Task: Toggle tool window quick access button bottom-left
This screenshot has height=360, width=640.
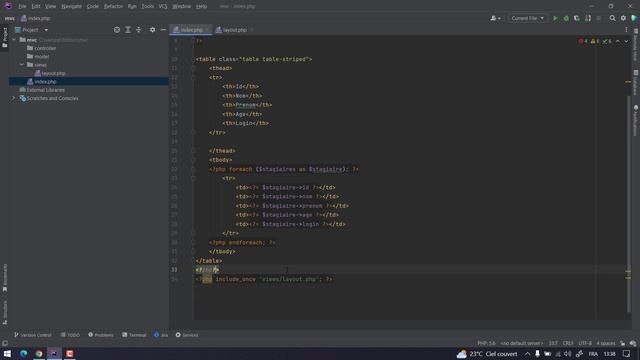Action: click(x=4, y=343)
